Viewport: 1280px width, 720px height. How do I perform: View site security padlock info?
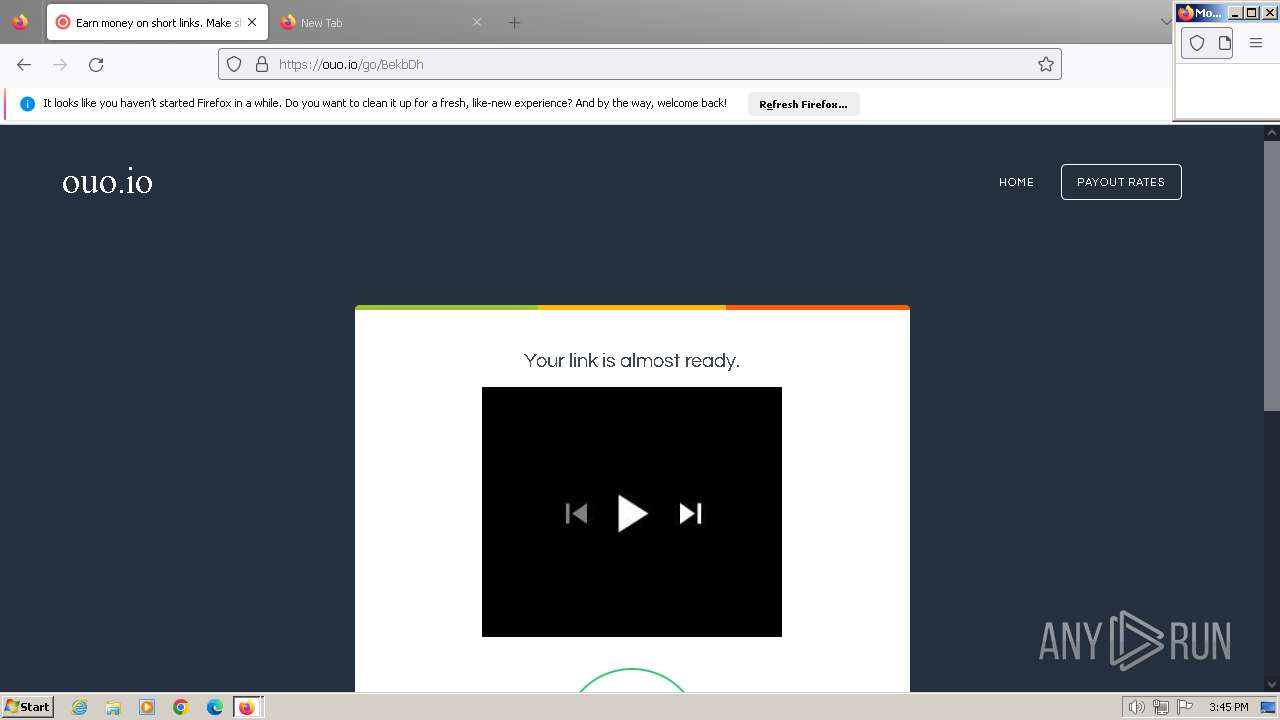[262, 64]
